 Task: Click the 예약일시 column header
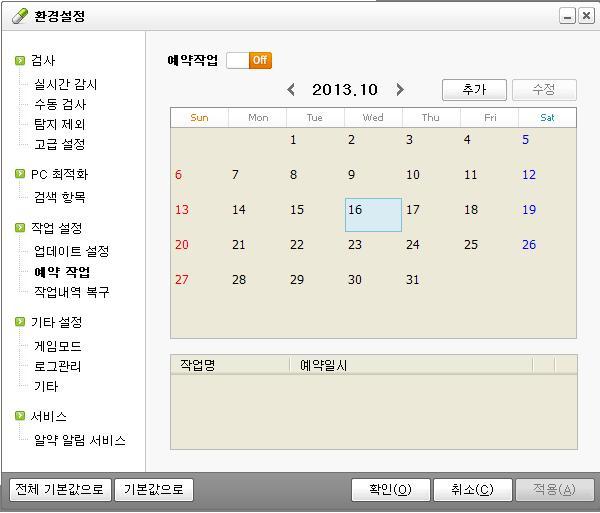[411, 365]
